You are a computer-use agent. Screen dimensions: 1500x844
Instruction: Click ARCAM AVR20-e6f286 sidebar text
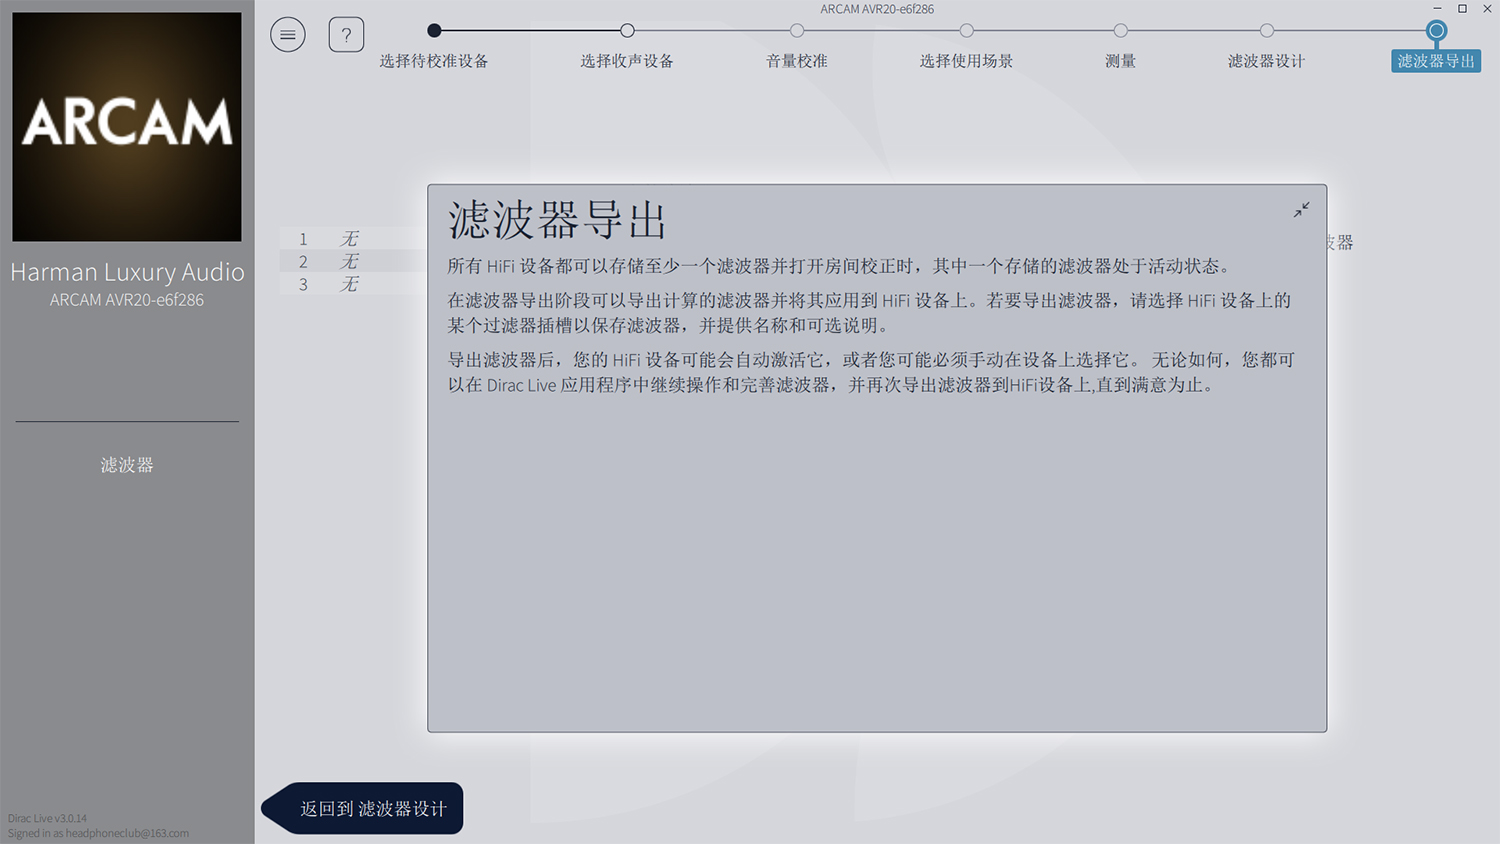pos(127,300)
